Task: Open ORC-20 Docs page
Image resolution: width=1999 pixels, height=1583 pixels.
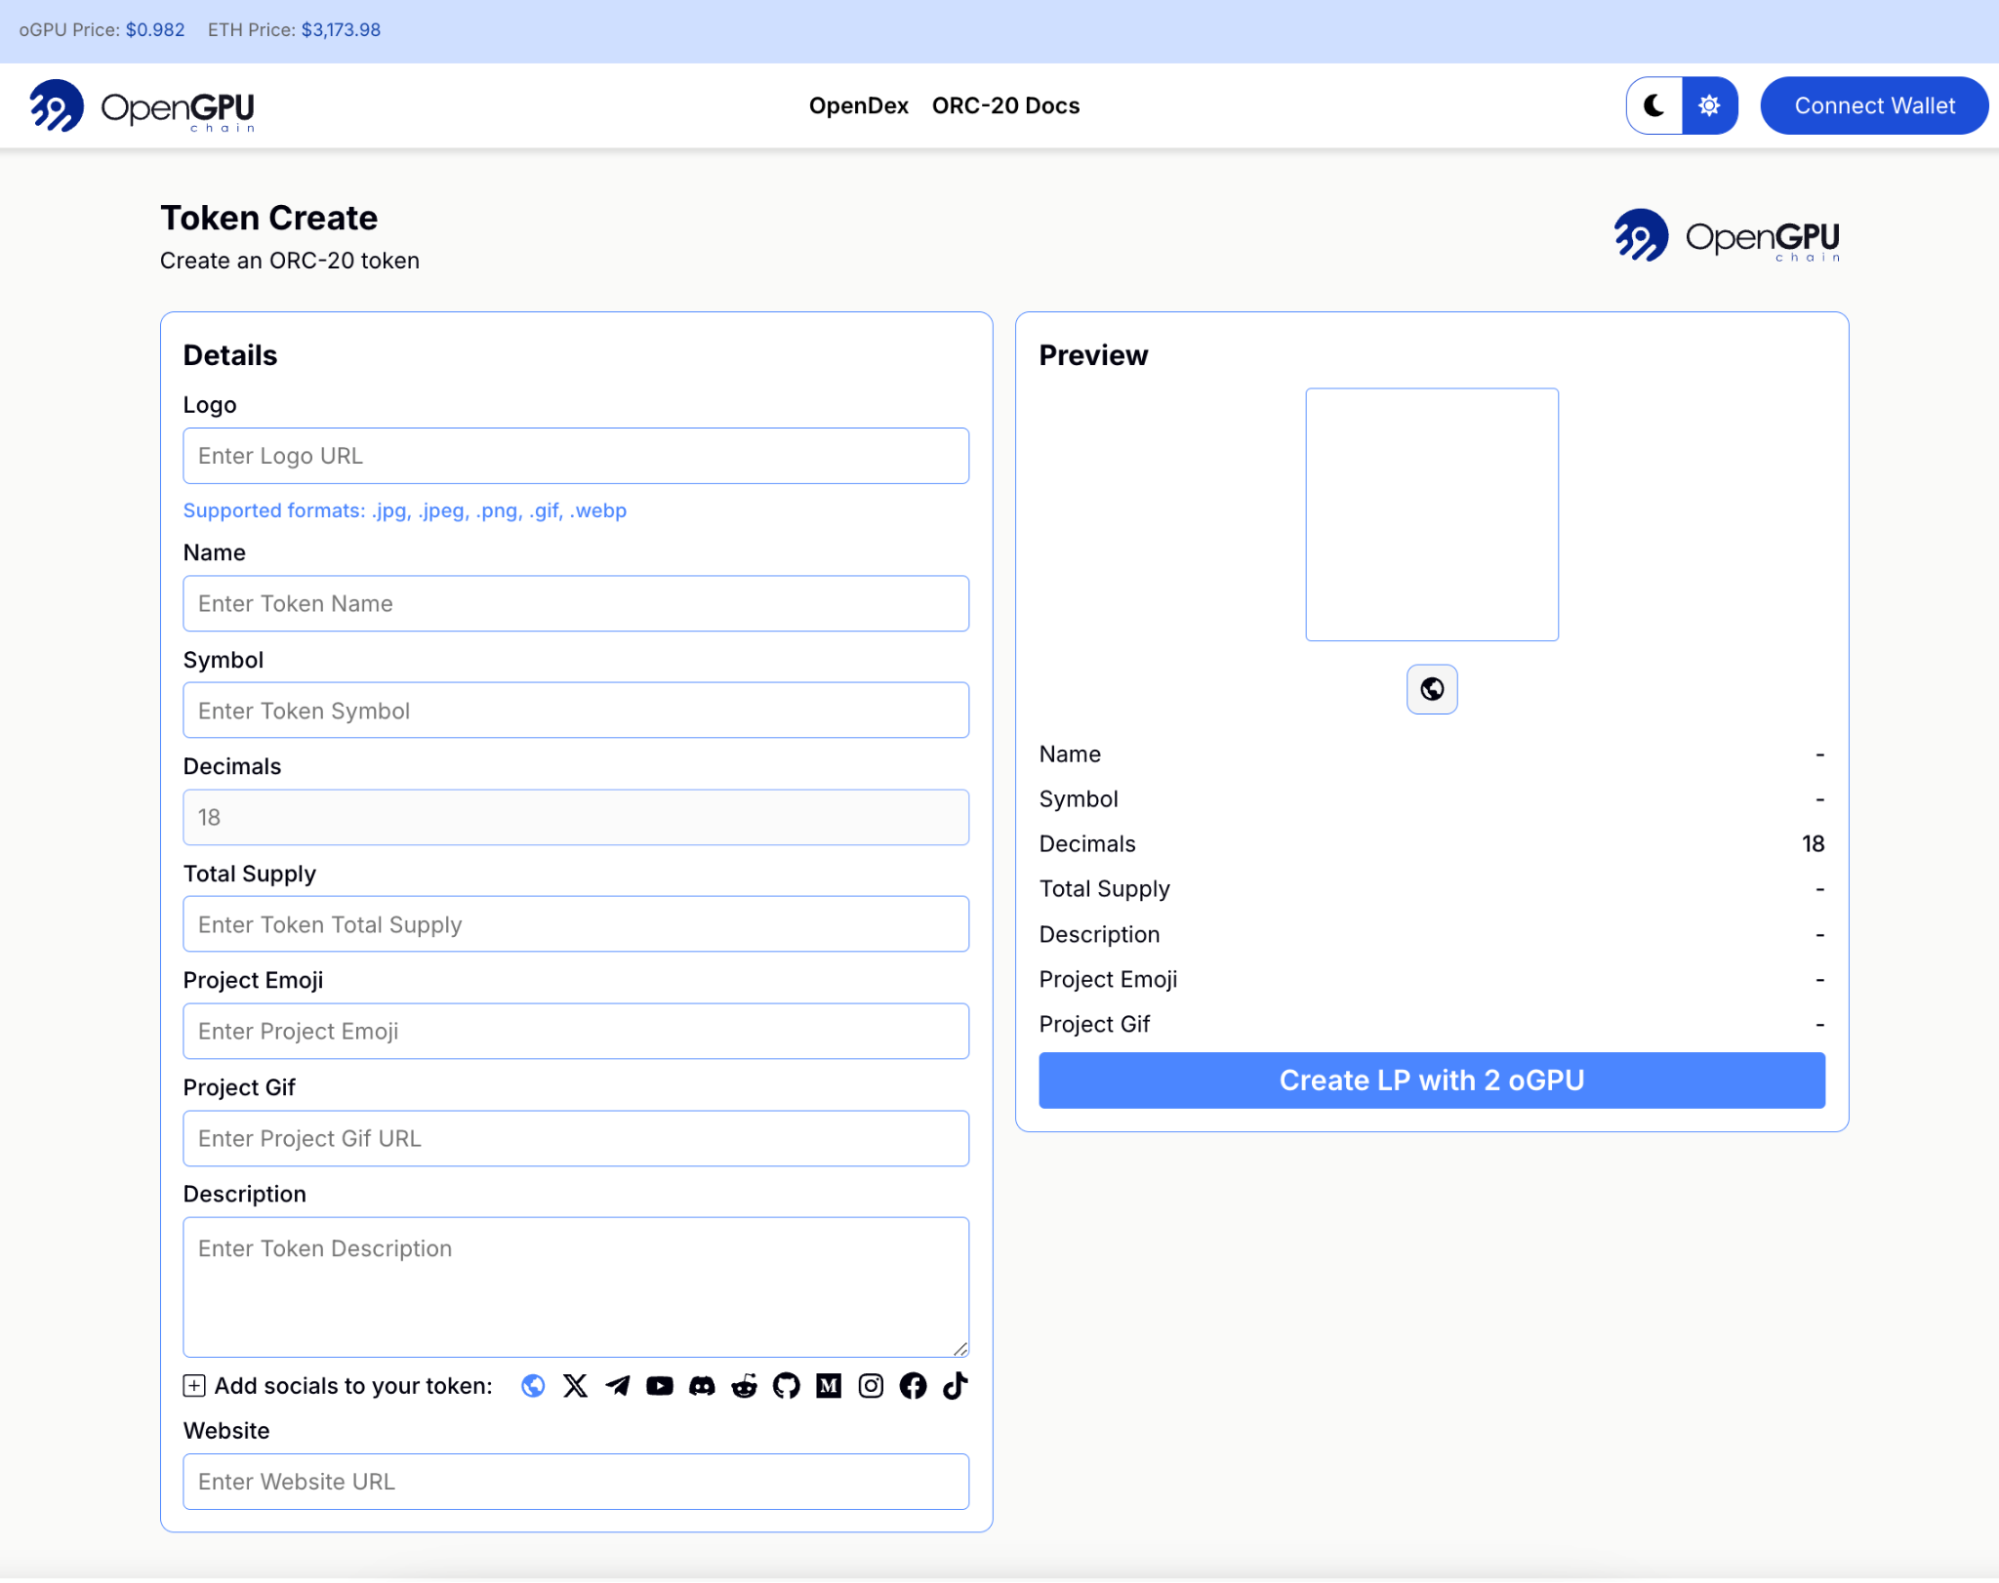Action: click(1005, 105)
